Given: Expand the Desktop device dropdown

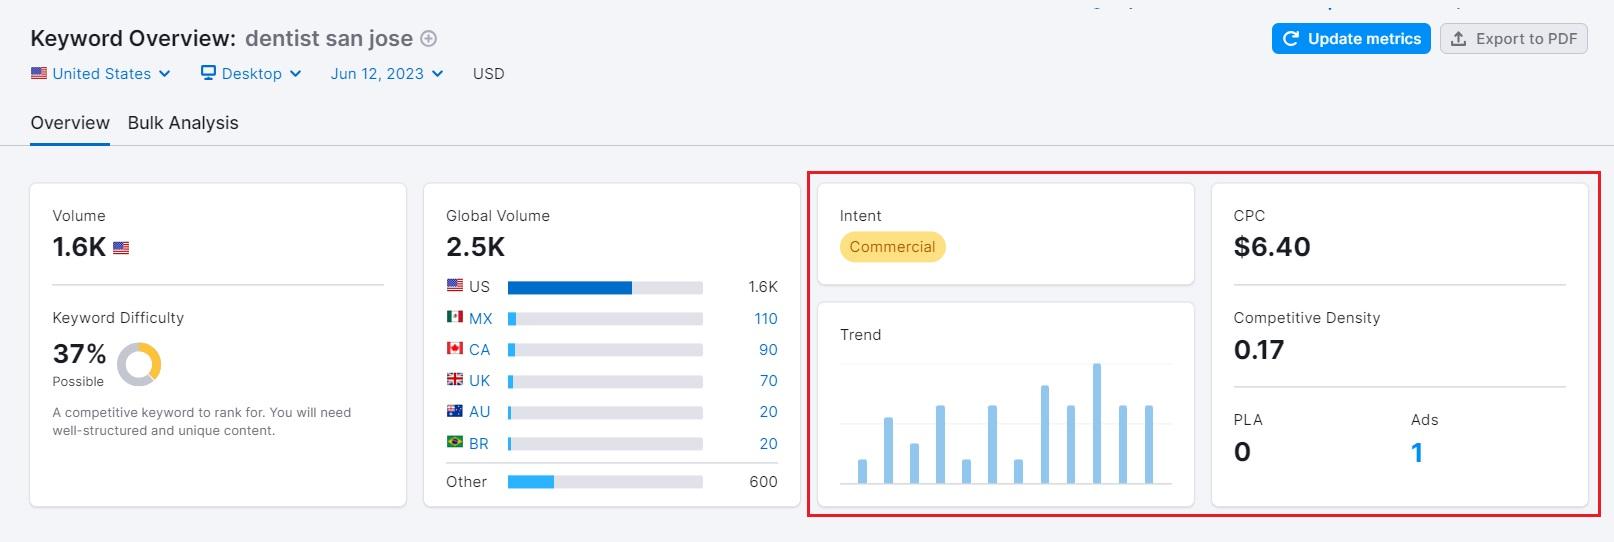Looking at the screenshot, I should point(251,74).
